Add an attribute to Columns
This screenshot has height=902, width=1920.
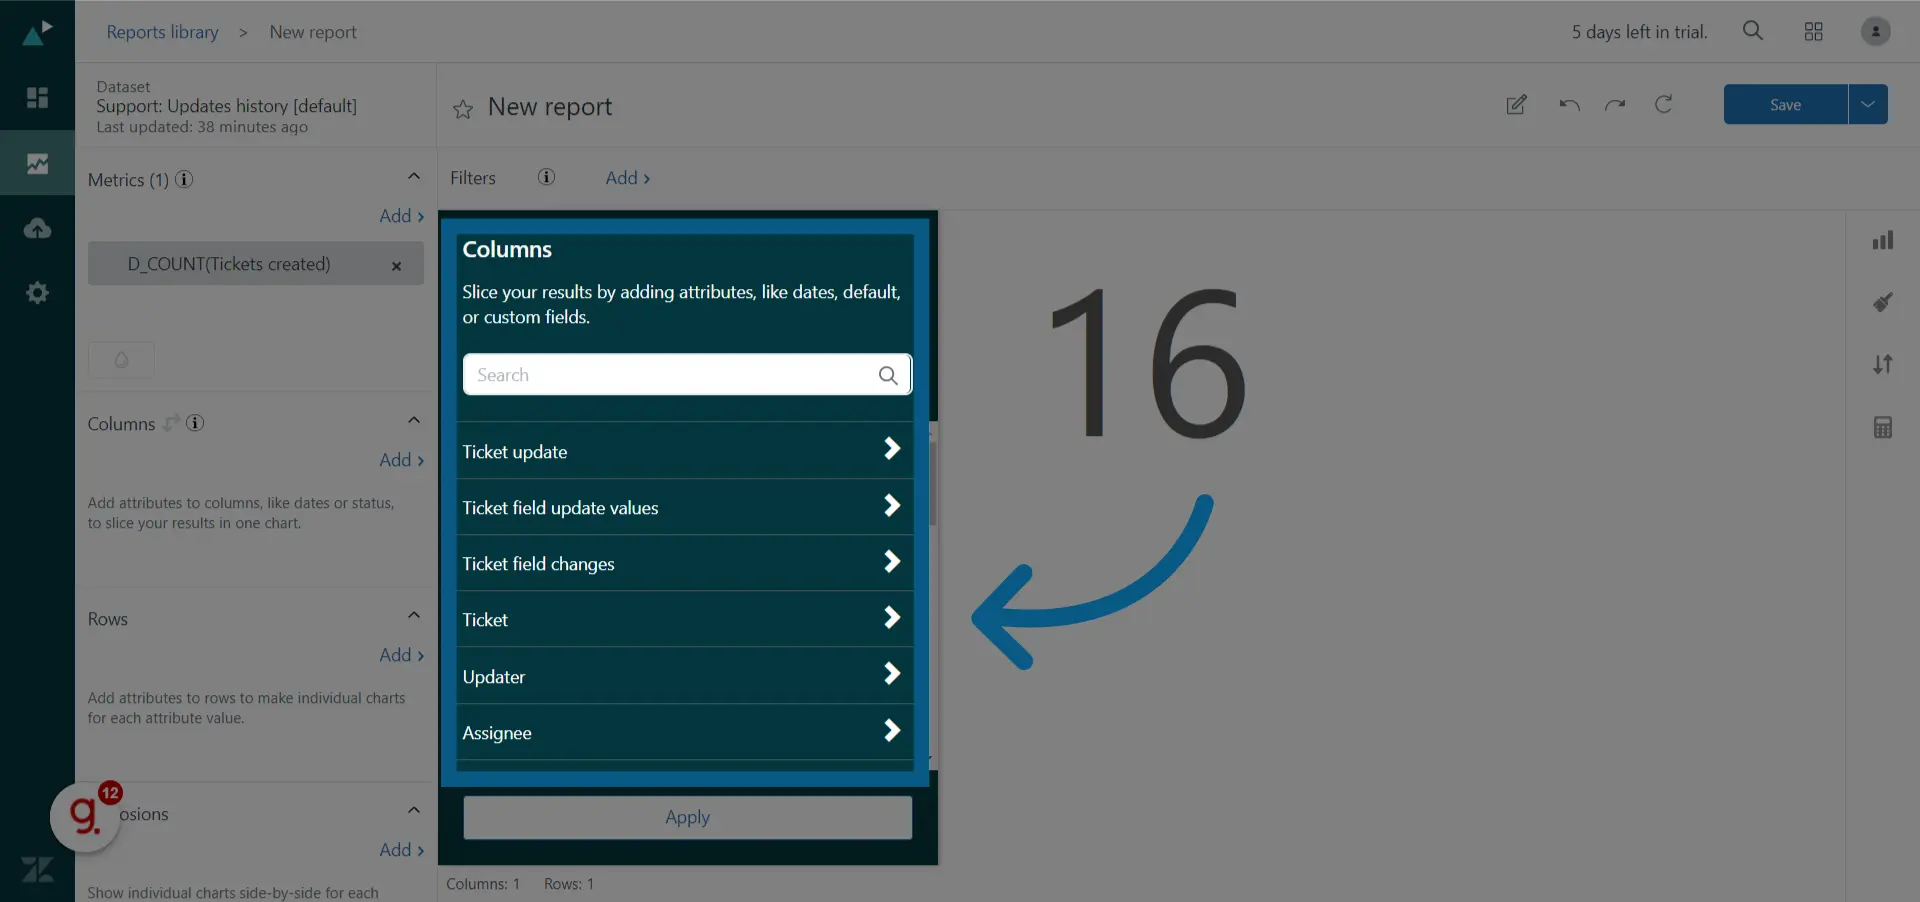click(401, 460)
